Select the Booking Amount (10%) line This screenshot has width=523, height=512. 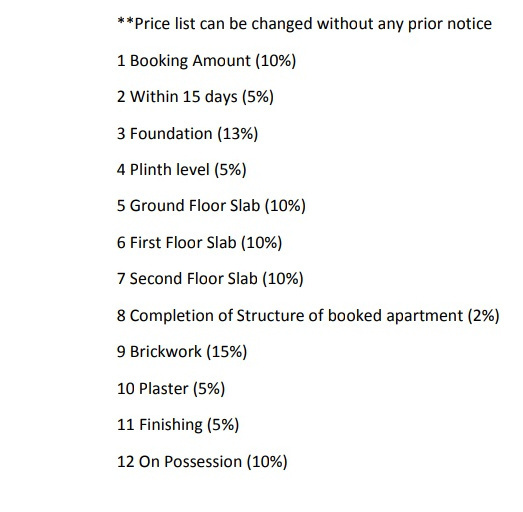click(x=206, y=61)
